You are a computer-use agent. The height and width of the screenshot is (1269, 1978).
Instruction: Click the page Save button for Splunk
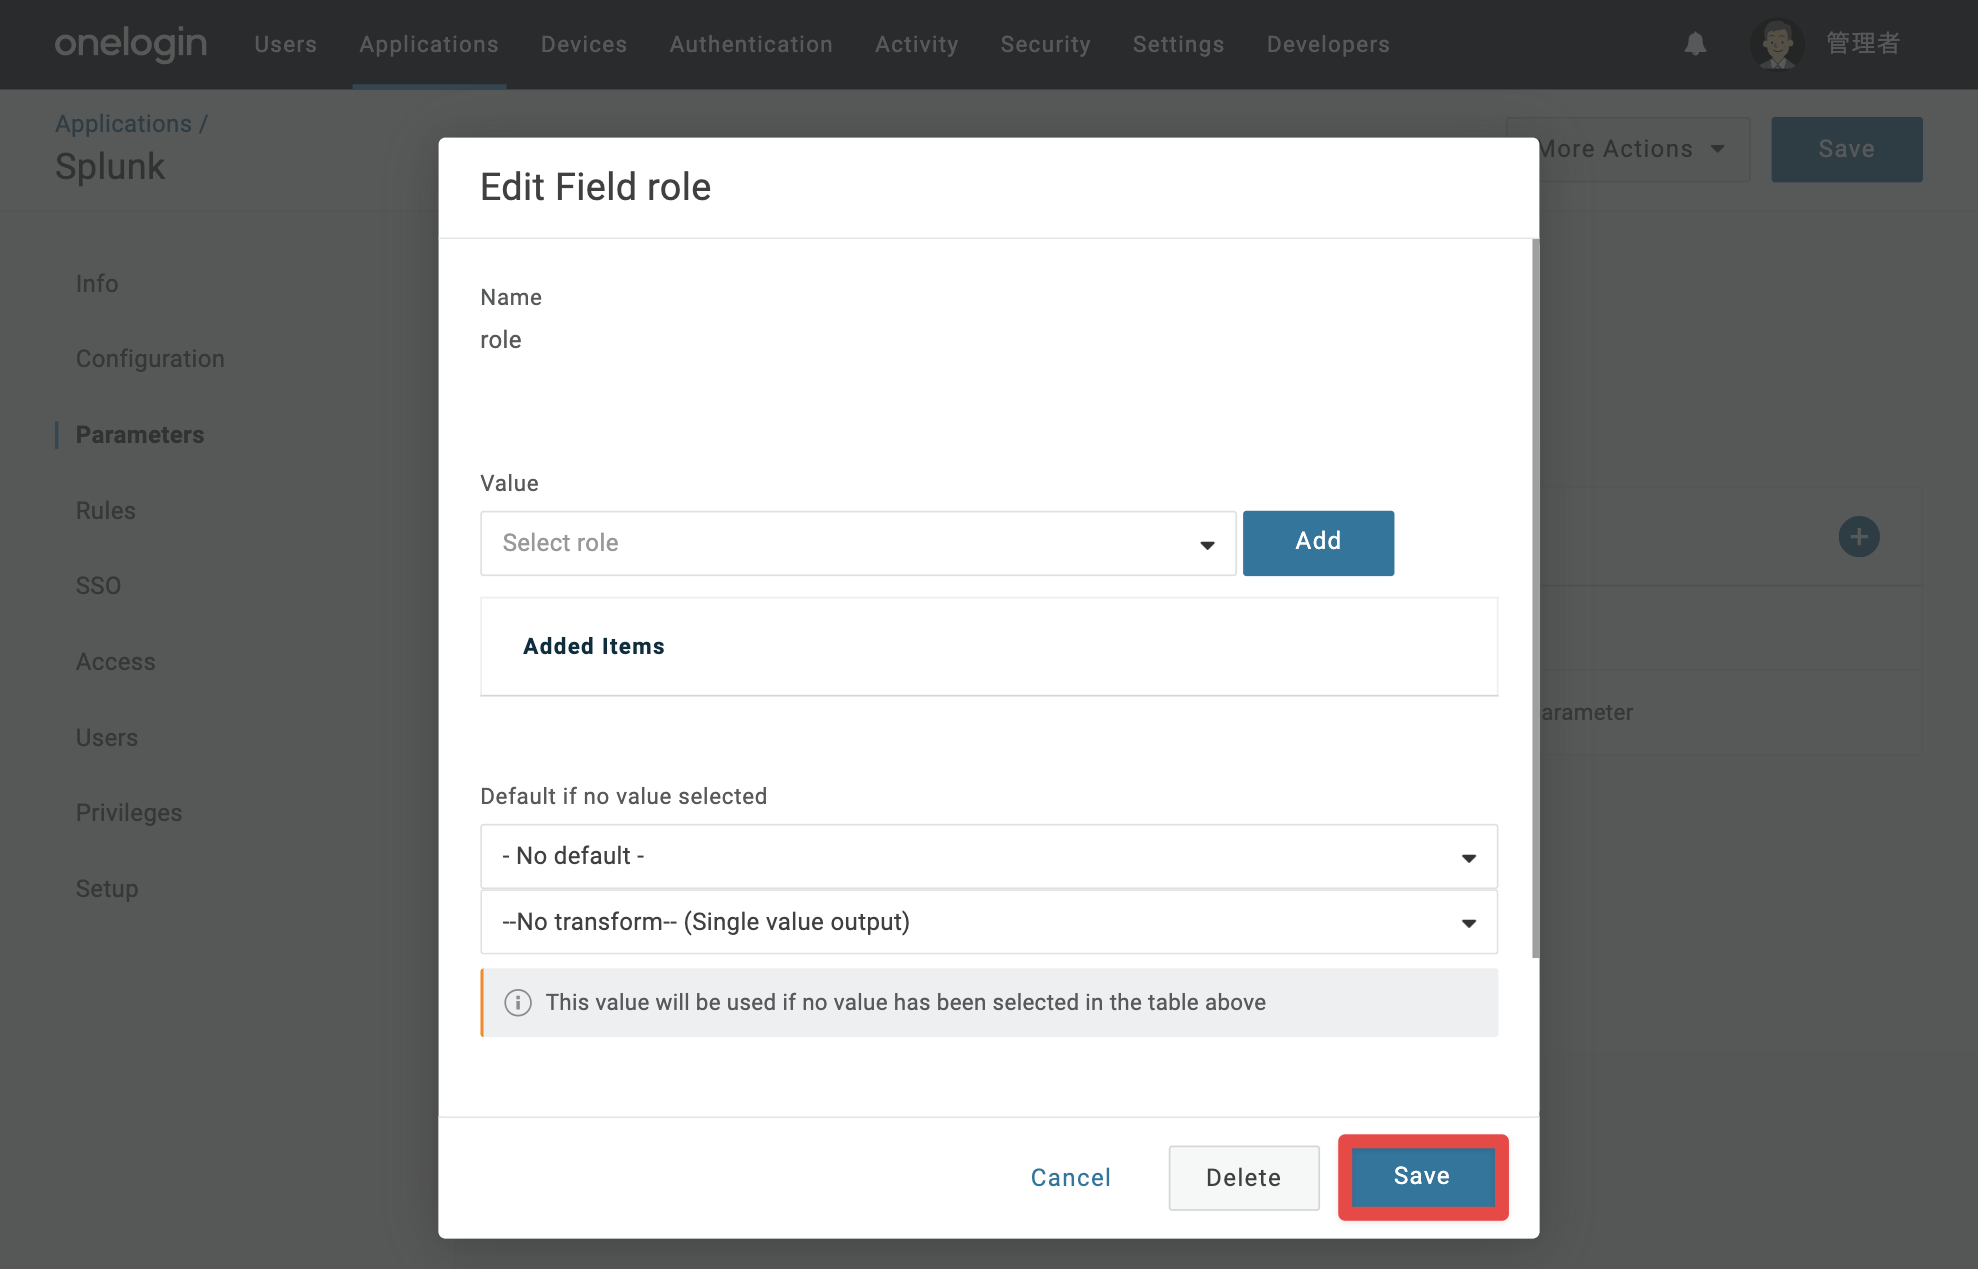point(1846,149)
